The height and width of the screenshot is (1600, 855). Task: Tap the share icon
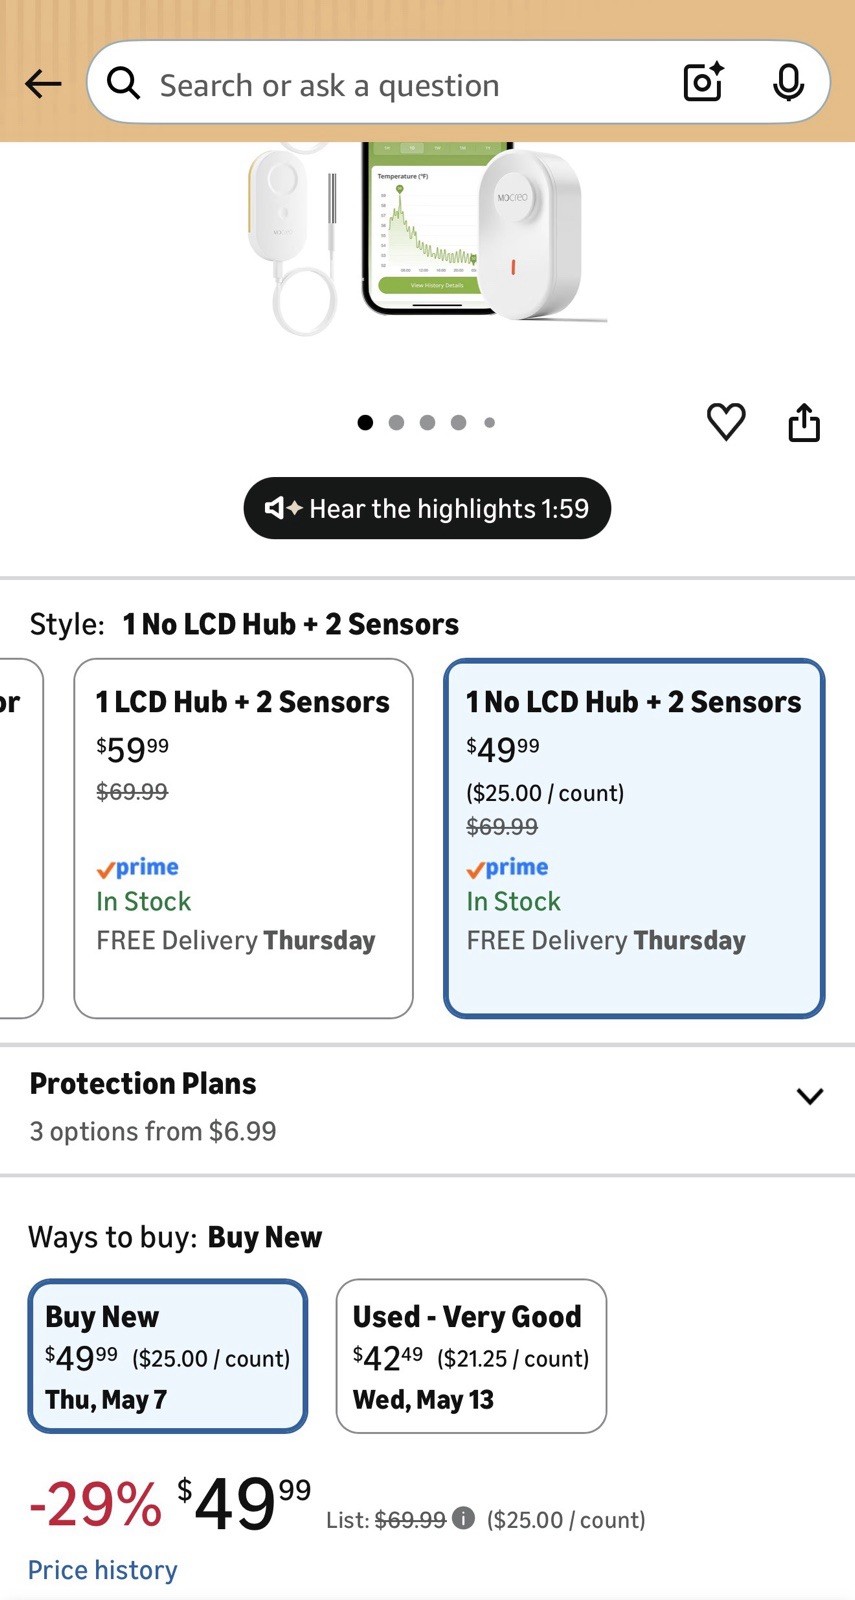[x=804, y=422]
